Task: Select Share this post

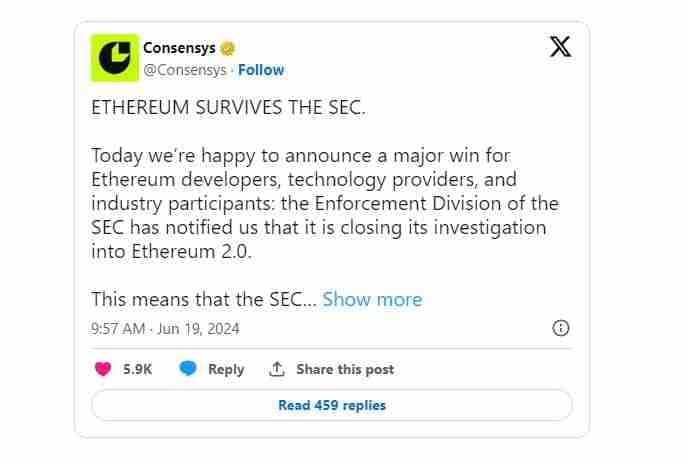Action: pos(345,369)
